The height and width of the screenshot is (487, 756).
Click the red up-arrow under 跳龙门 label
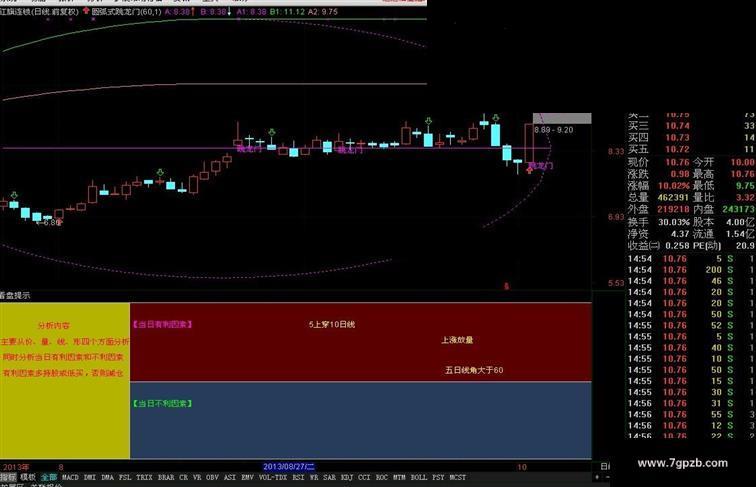pos(529,170)
